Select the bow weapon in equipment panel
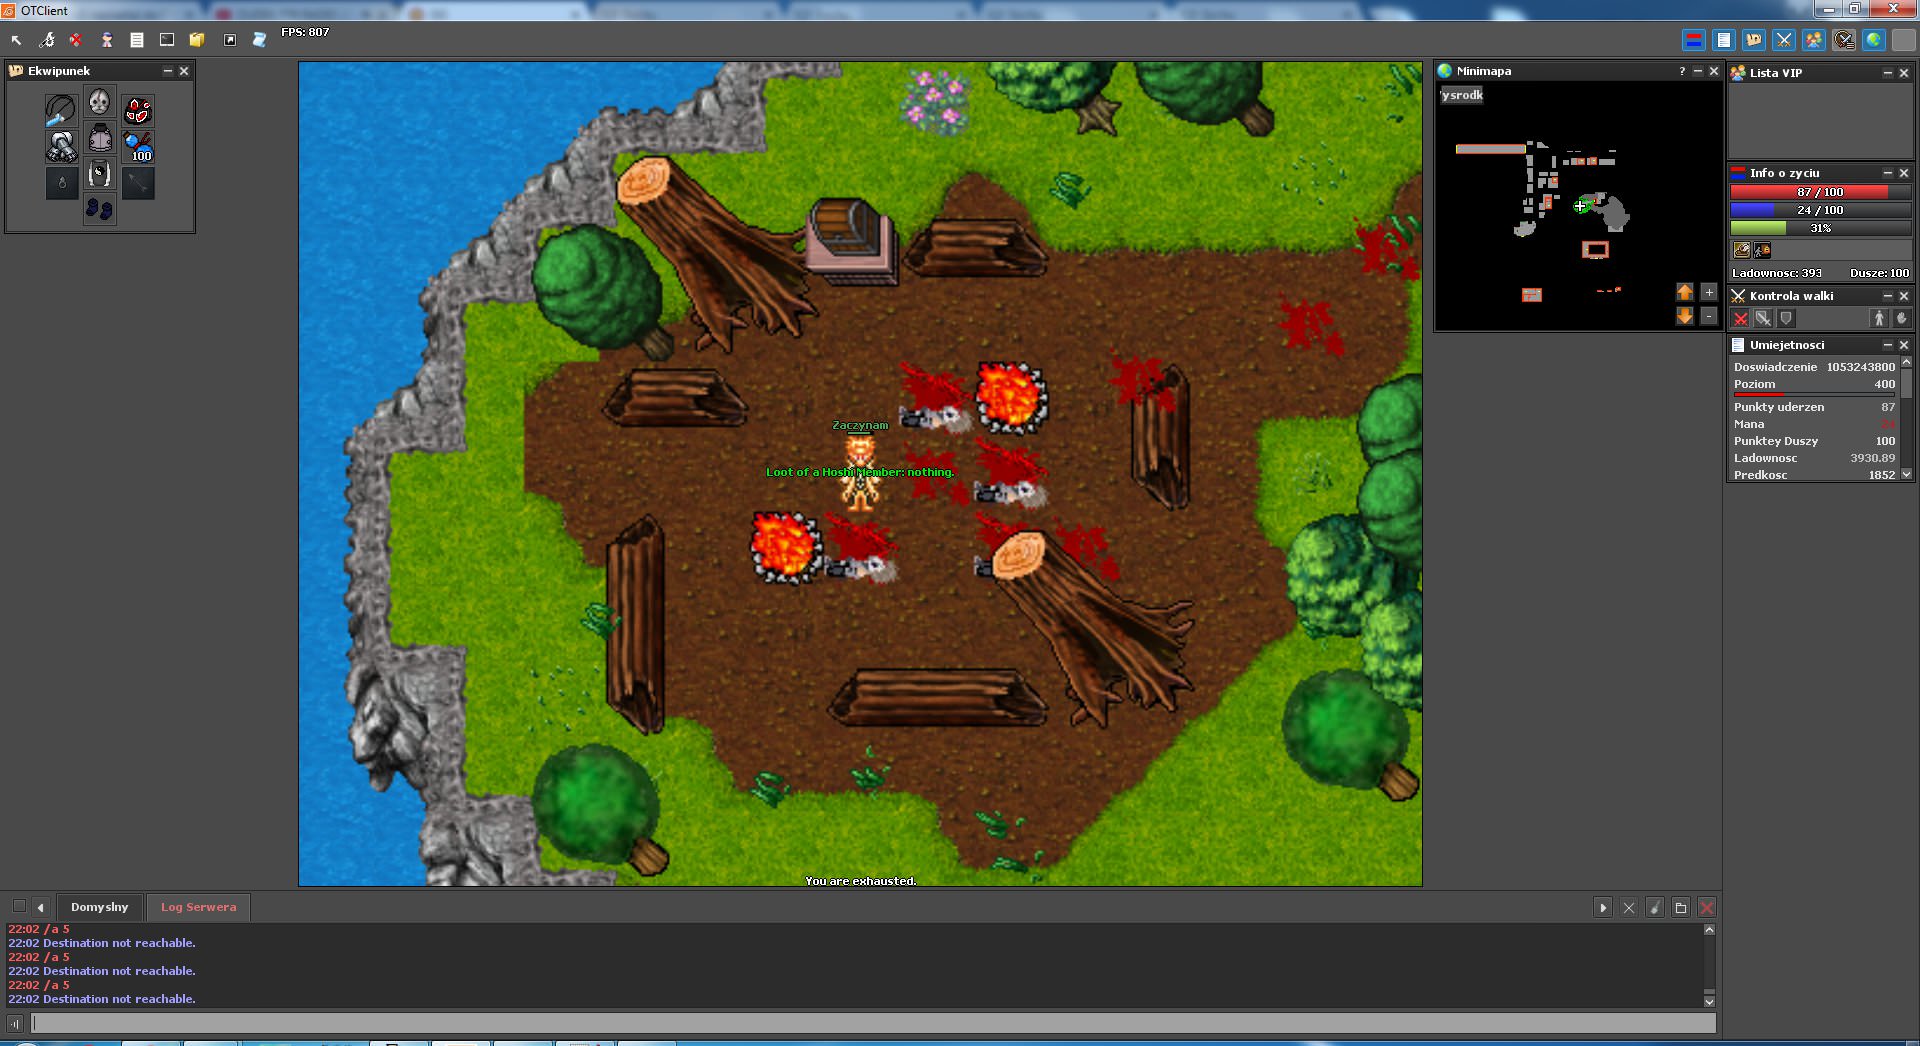1920x1046 pixels. 61,110
